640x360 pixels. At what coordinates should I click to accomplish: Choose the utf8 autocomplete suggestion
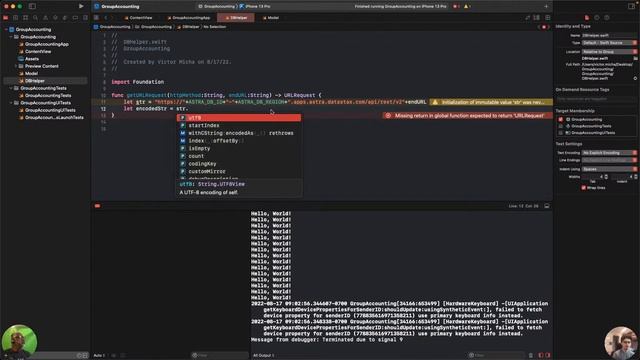[x=239, y=118]
